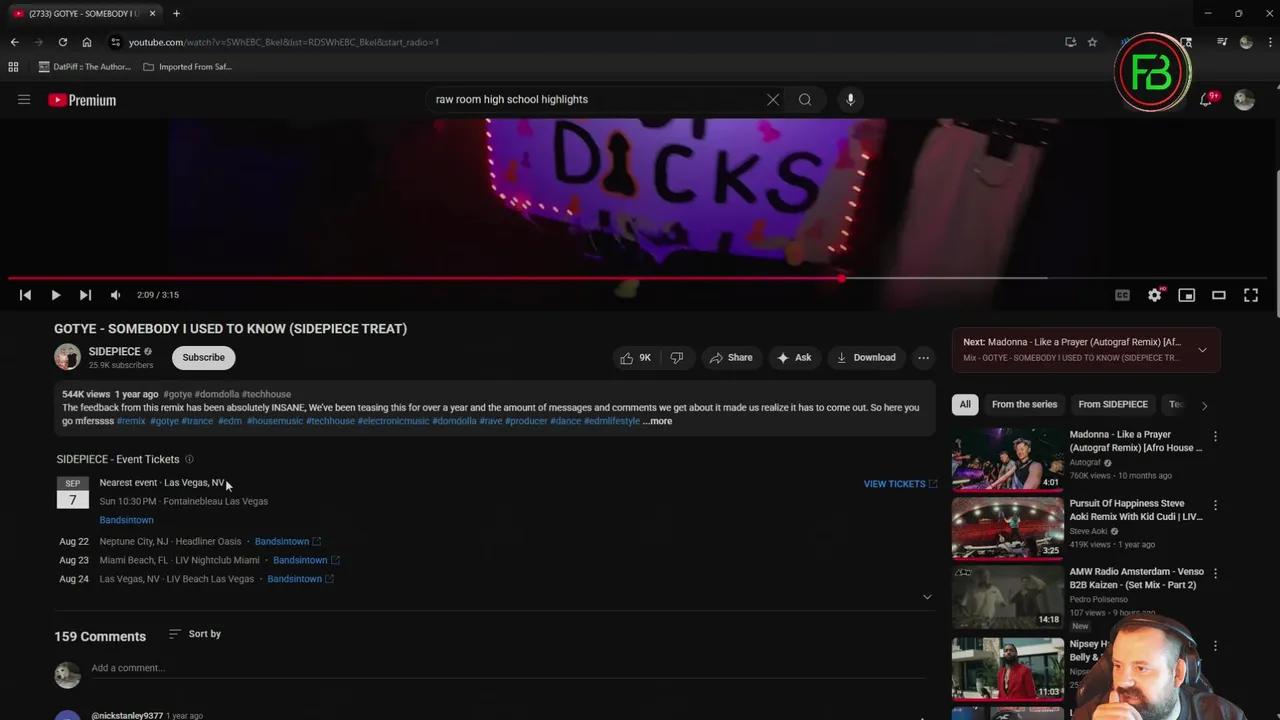Click the search text field
This screenshot has height=720, width=1280.
click(595, 99)
